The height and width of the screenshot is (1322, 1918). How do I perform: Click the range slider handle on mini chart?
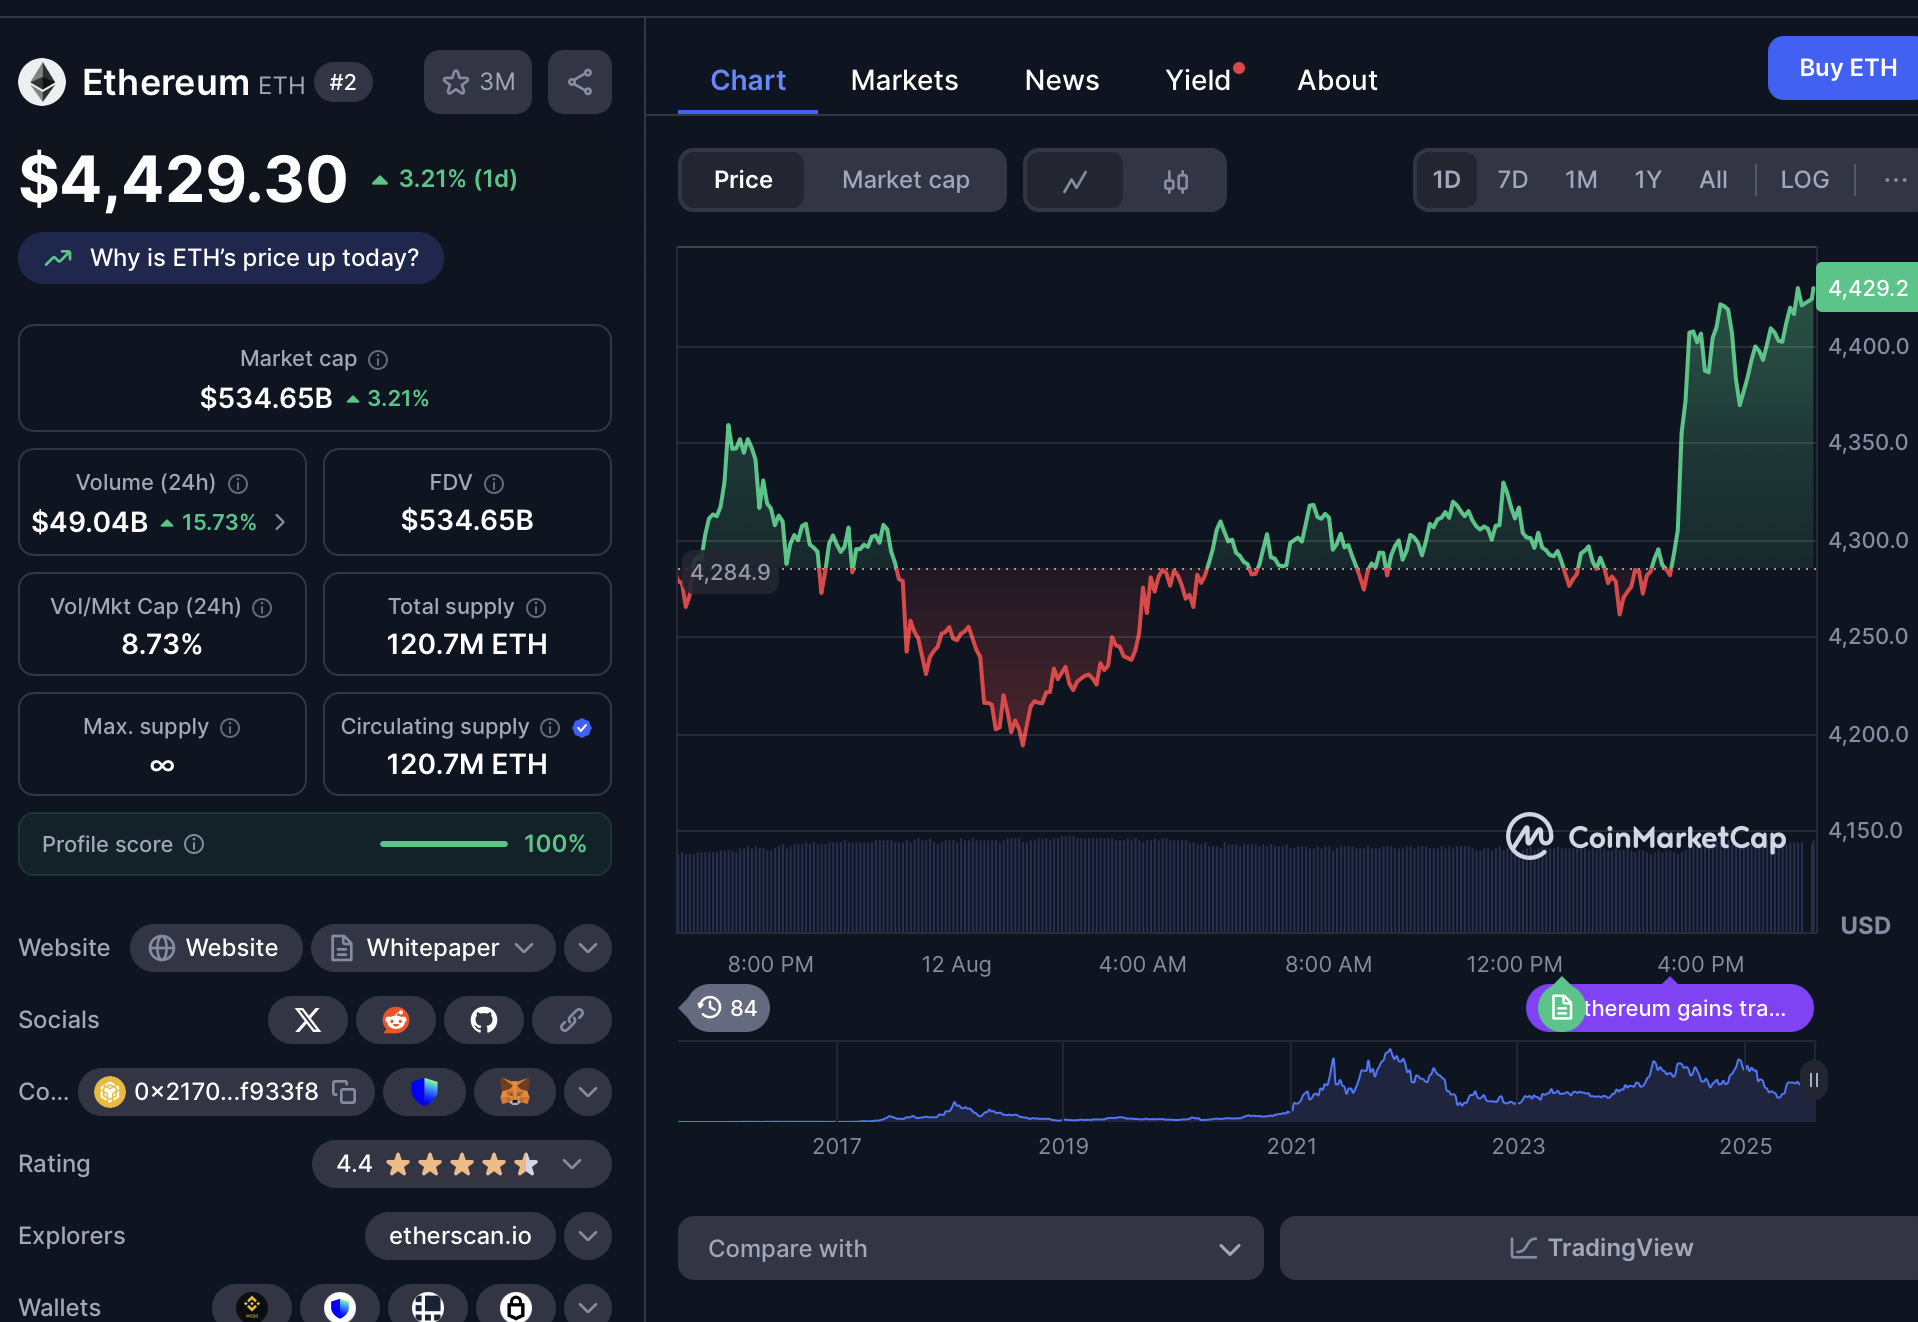click(1813, 1080)
